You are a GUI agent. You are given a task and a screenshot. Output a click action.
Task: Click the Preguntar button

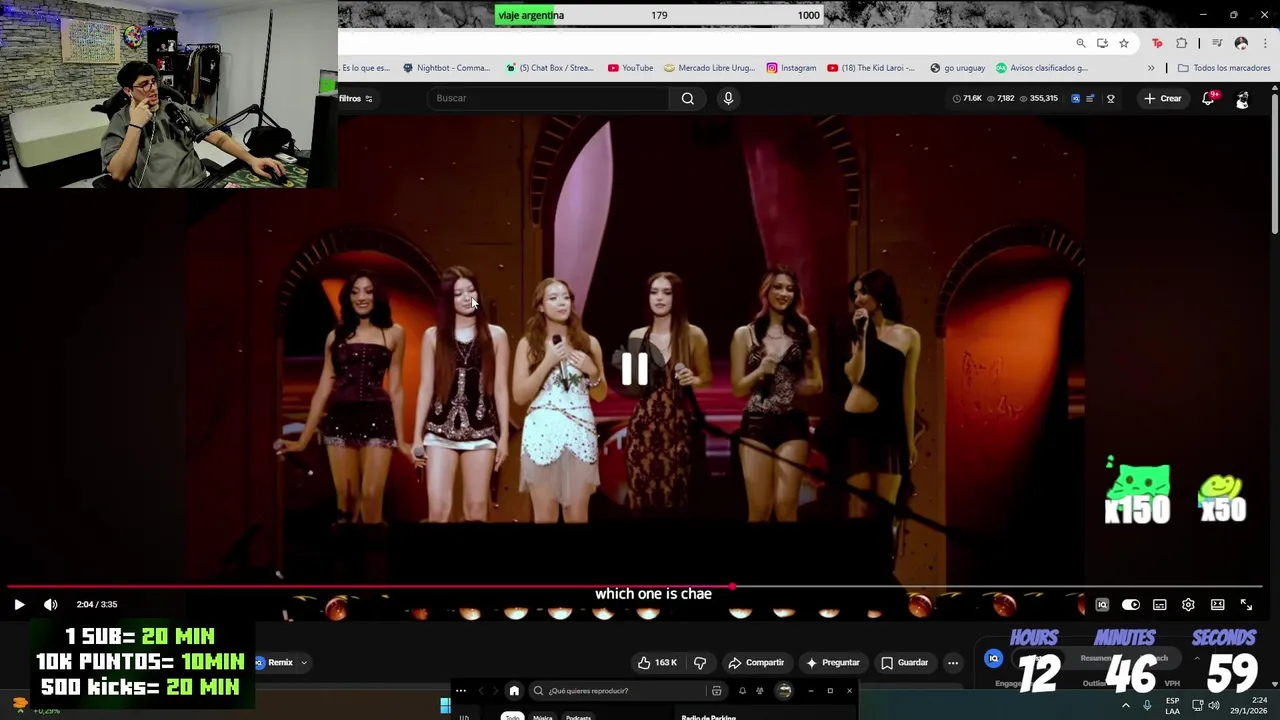(x=832, y=662)
